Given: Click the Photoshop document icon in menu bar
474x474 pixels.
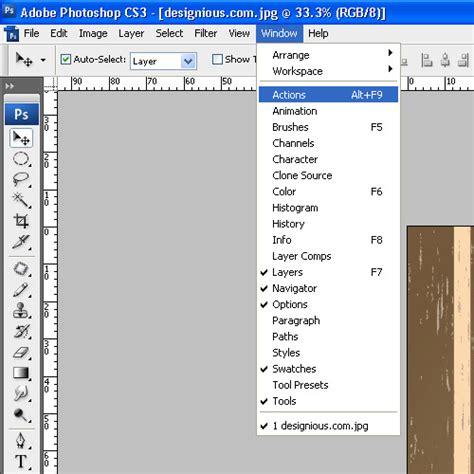Looking at the screenshot, I should [12, 33].
